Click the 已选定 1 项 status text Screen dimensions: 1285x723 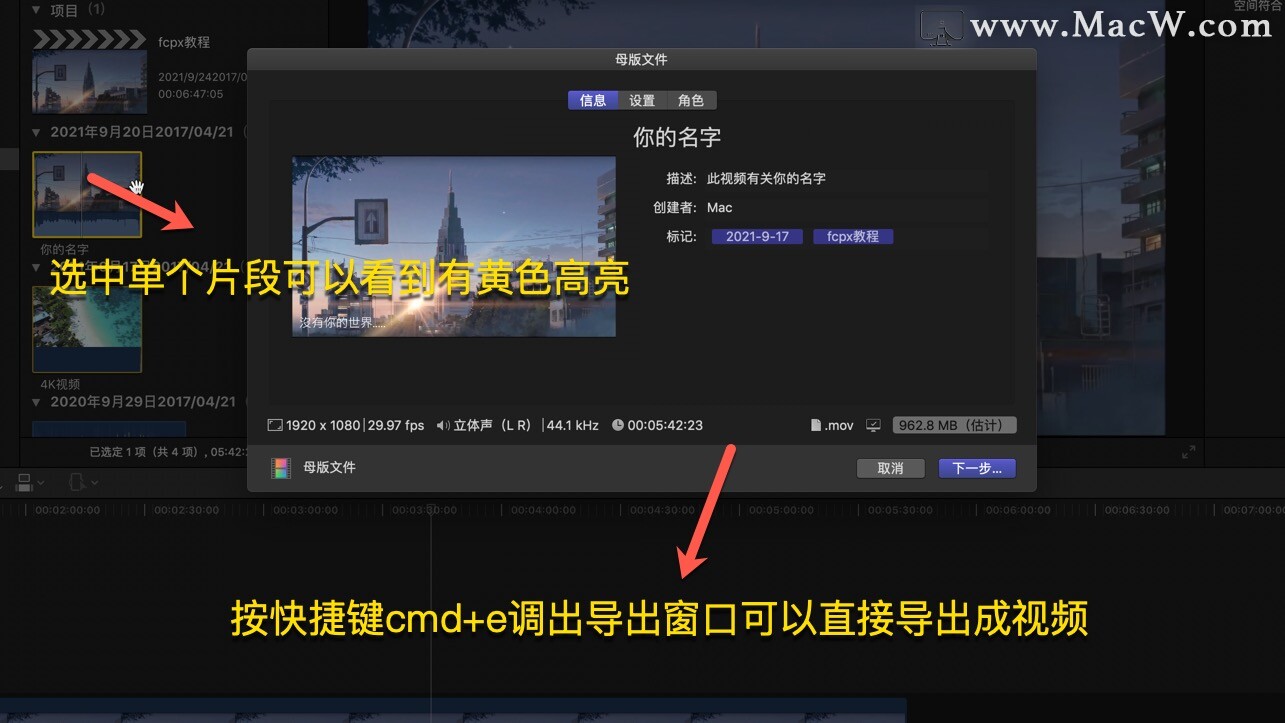tap(167, 451)
